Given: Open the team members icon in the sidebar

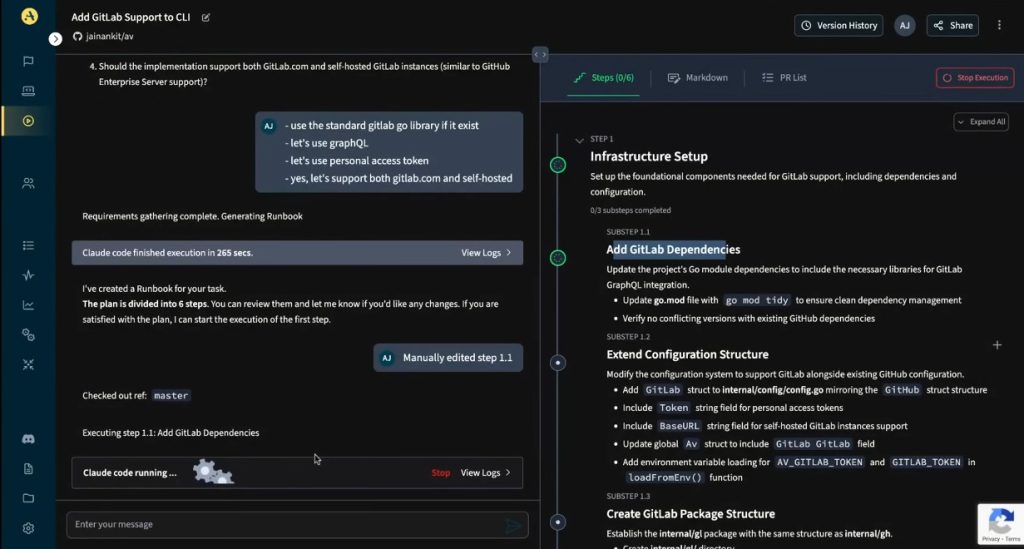Looking at the screenshot, I should click(28, 183).
